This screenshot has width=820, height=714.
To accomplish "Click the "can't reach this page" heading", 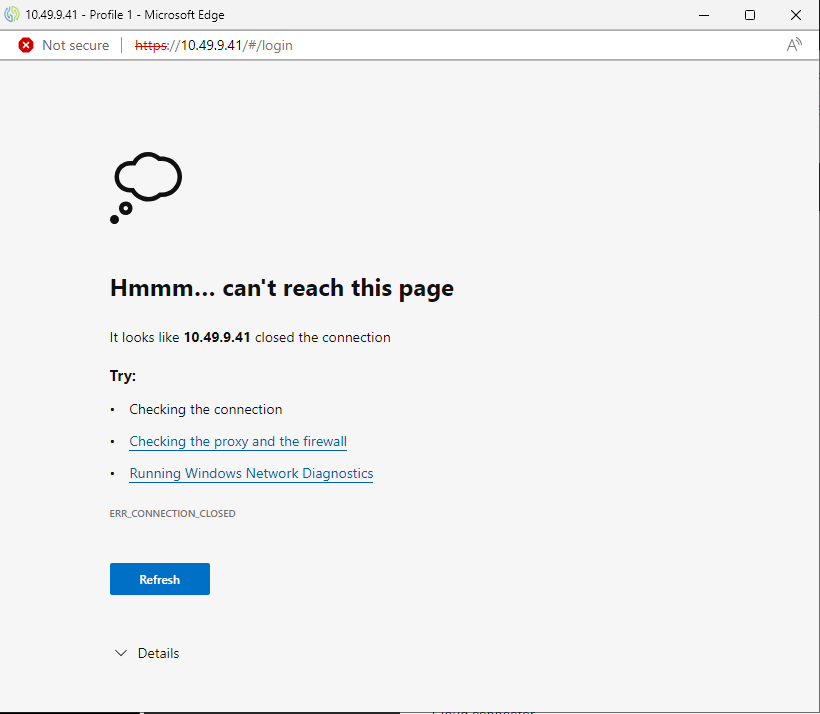I will [x=281, y=288].
